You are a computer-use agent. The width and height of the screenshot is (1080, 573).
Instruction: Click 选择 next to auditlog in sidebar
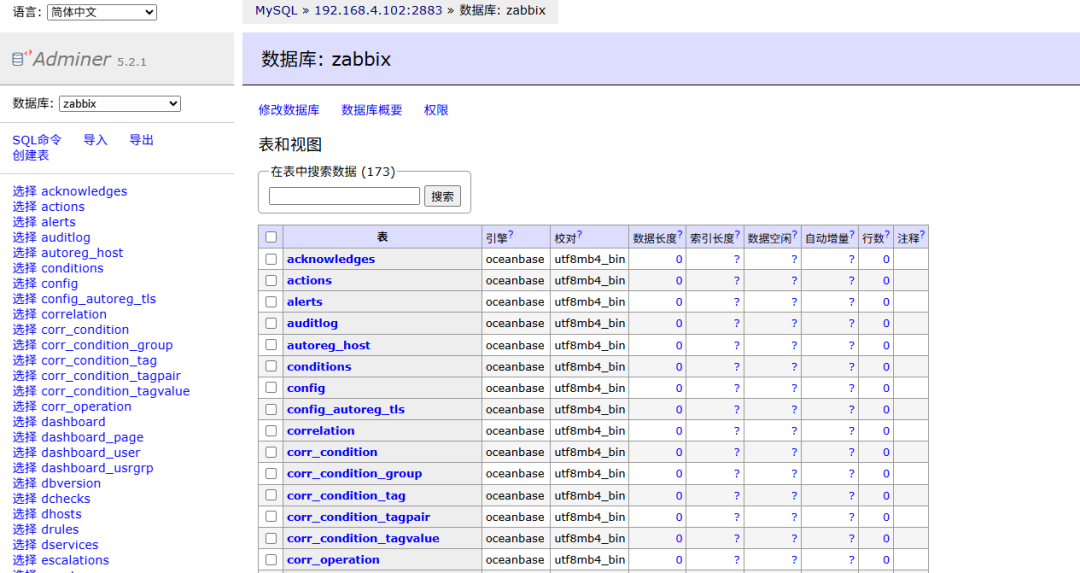tap(25, 238)
